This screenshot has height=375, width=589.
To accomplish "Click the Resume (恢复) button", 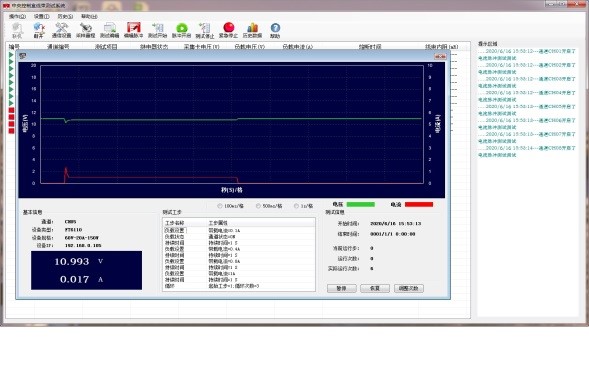I will pyautogui.click(x=375, y=288).
